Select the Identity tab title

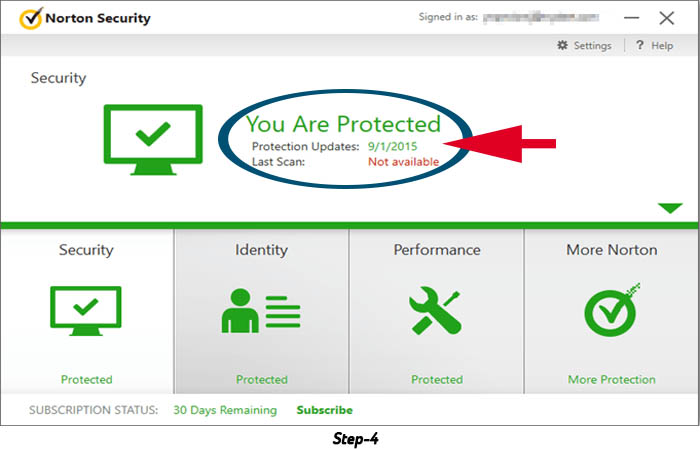261,250
